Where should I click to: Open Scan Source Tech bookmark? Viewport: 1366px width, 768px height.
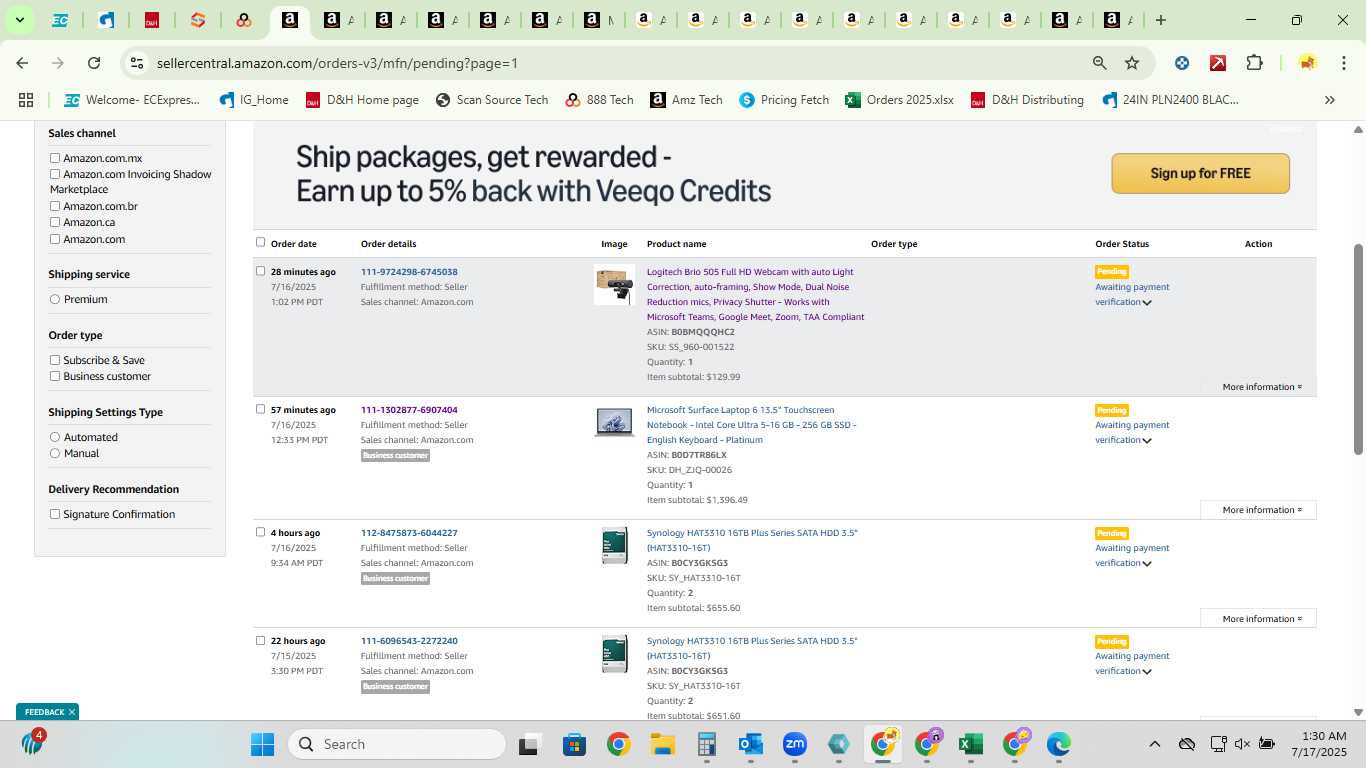tap(492, 100)
